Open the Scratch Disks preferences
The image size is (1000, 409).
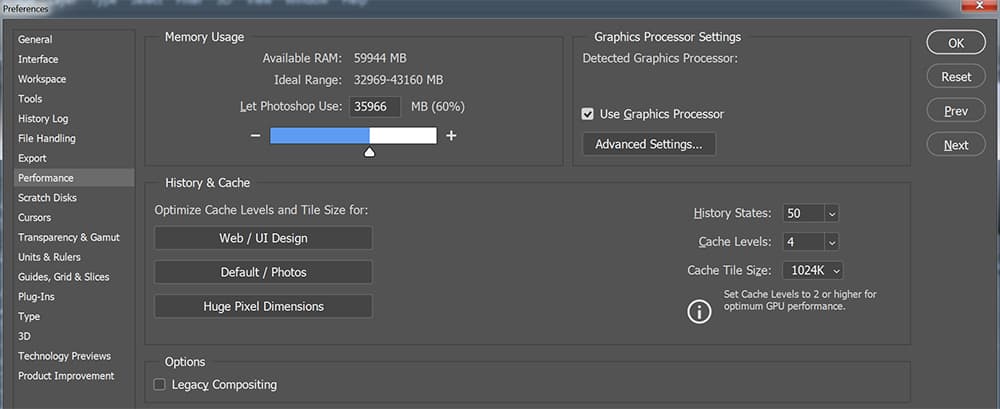74,198
